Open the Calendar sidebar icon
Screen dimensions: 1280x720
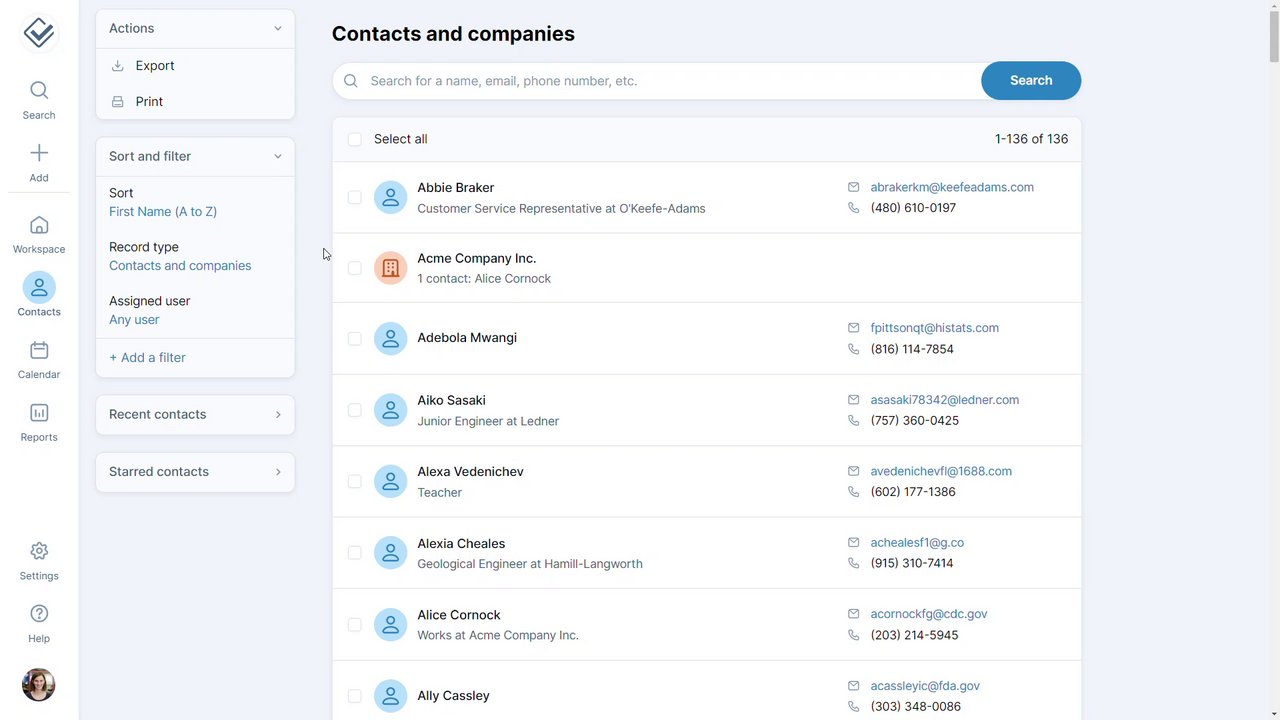point(39,351)
